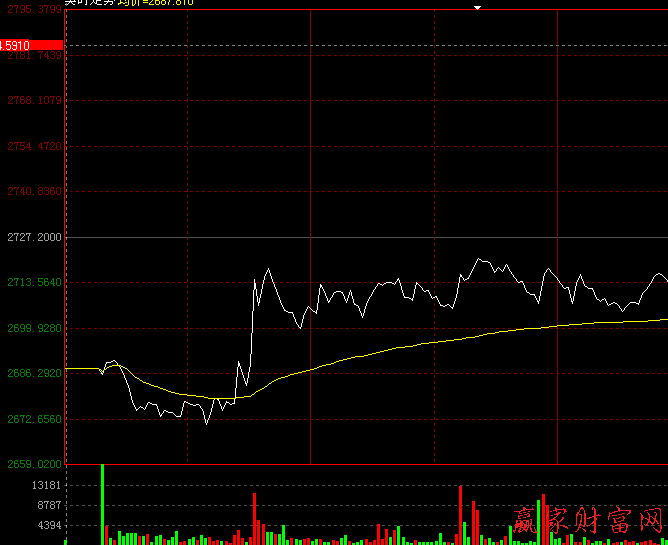
Task: Click the 2754.4720 price axis label
Action: pyautogui.click(x=33, y=146)
